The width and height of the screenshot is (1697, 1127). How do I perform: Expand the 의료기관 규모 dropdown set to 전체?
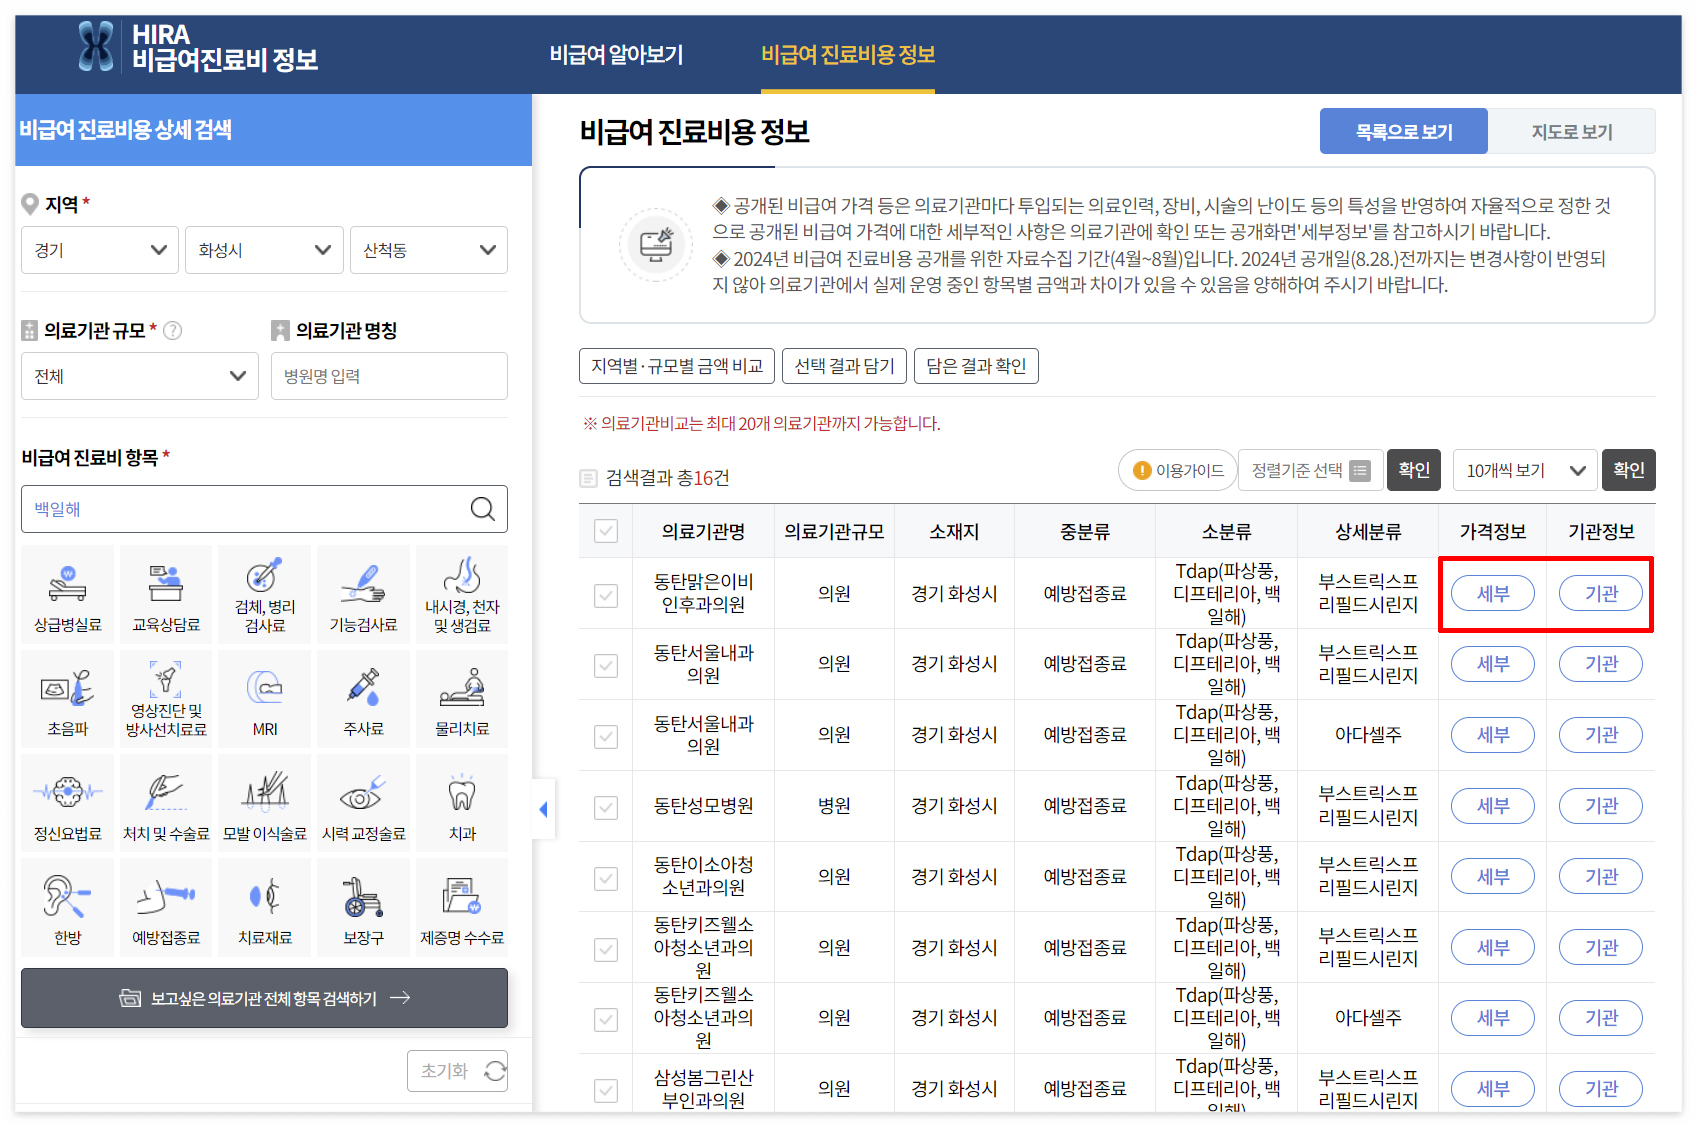pos(139,376)
